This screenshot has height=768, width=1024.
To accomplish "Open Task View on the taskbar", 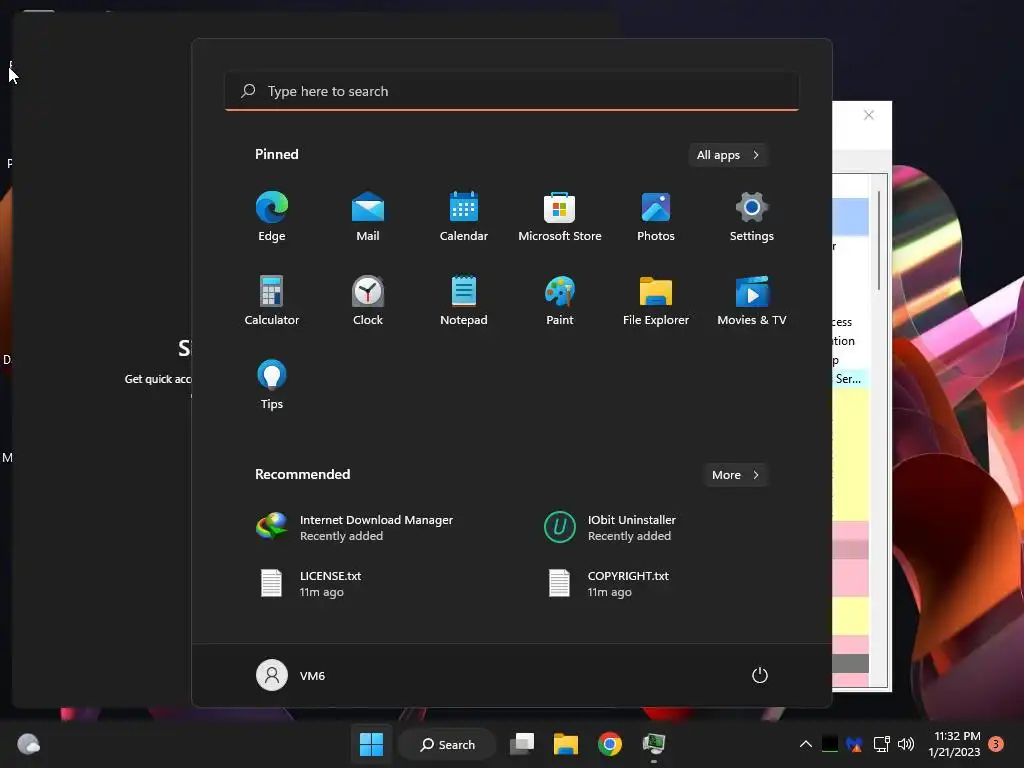I will [522, 744].
